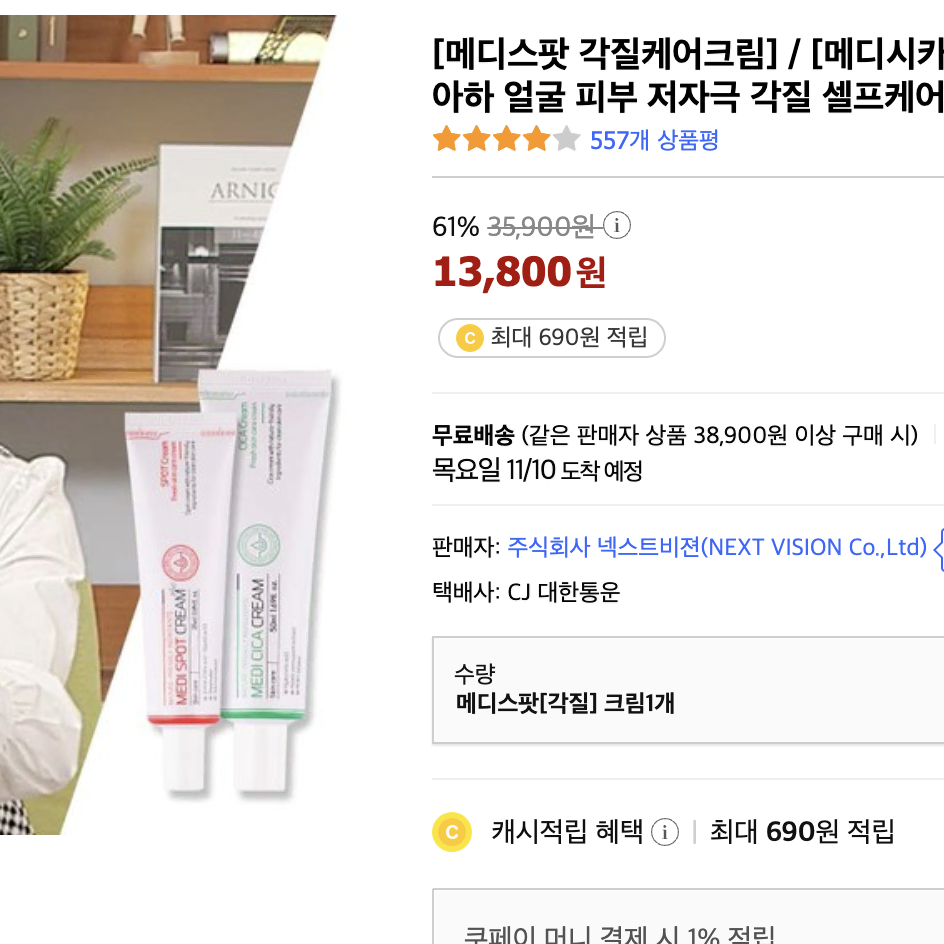Click the 최대 690원 적립 text in benefits row
This screenshot has width=944, height=944.
pos(802,832)
